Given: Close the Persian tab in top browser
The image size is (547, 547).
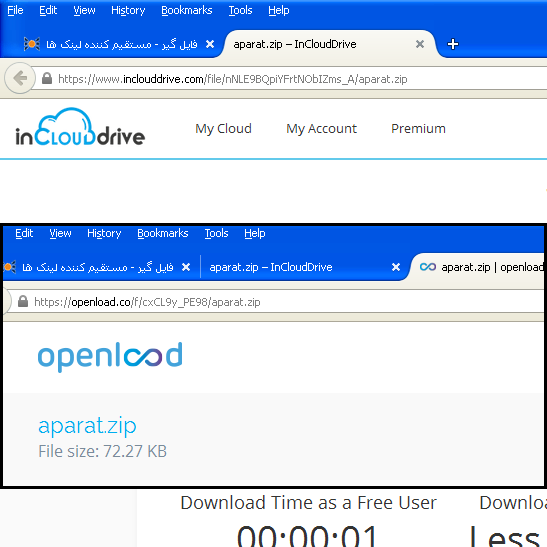Looking at the screenshot, I should click(210, 44).
